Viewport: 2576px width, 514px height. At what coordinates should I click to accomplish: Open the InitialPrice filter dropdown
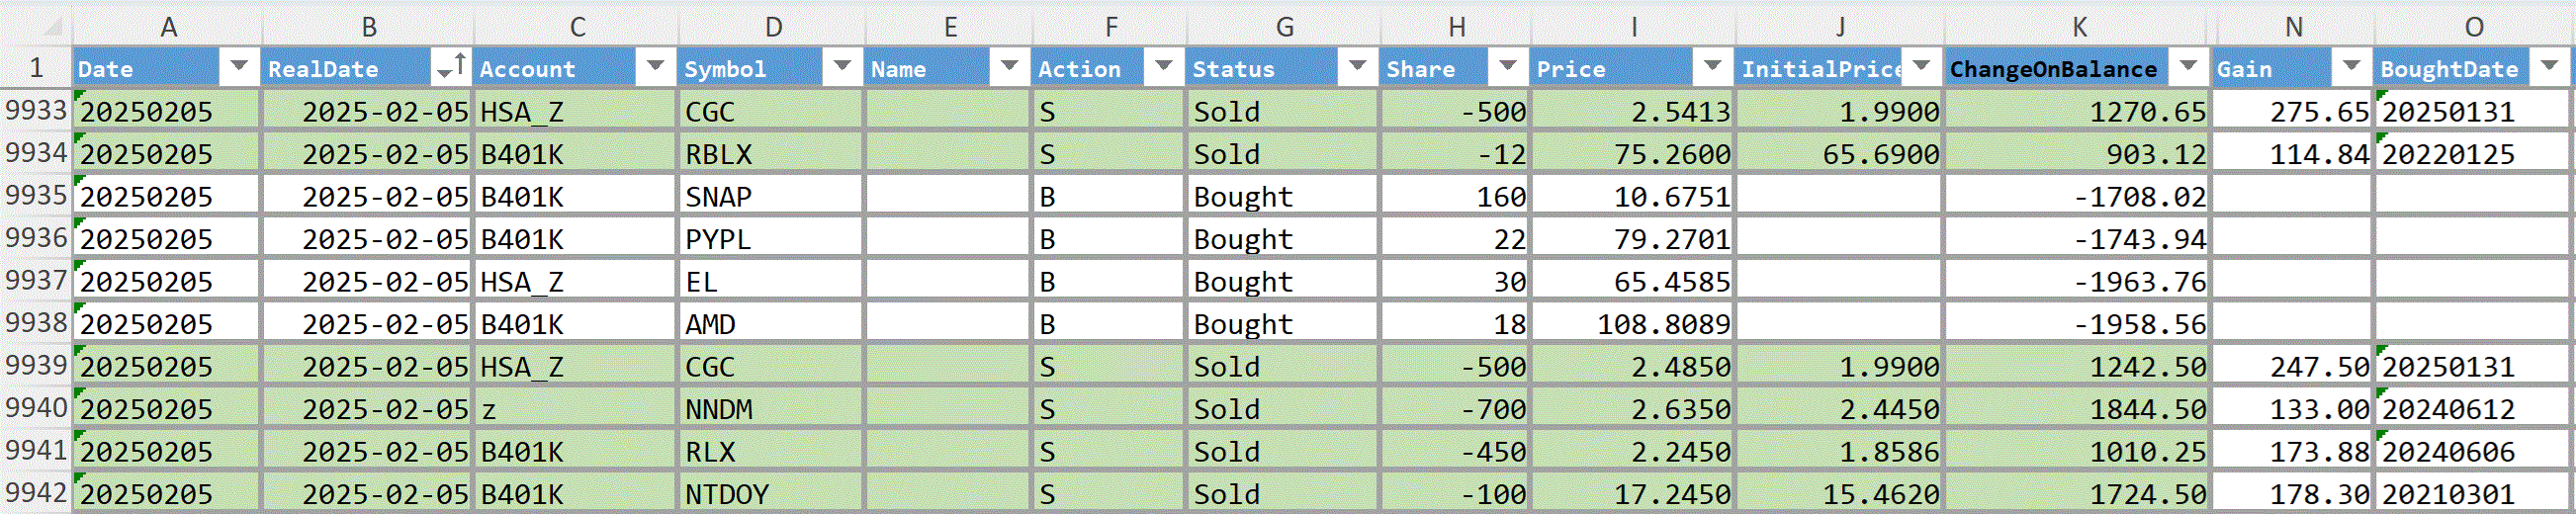click(1921, 67)
